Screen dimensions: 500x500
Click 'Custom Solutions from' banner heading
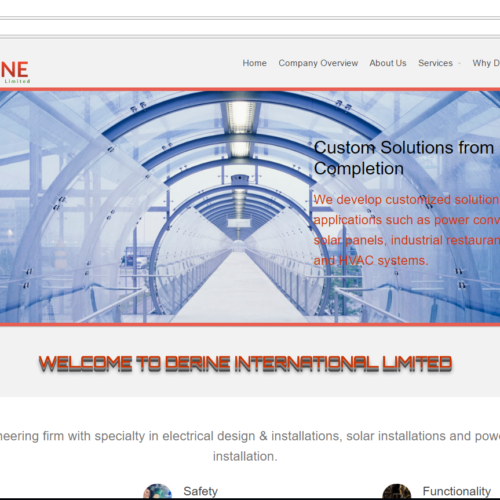[404, 148]
